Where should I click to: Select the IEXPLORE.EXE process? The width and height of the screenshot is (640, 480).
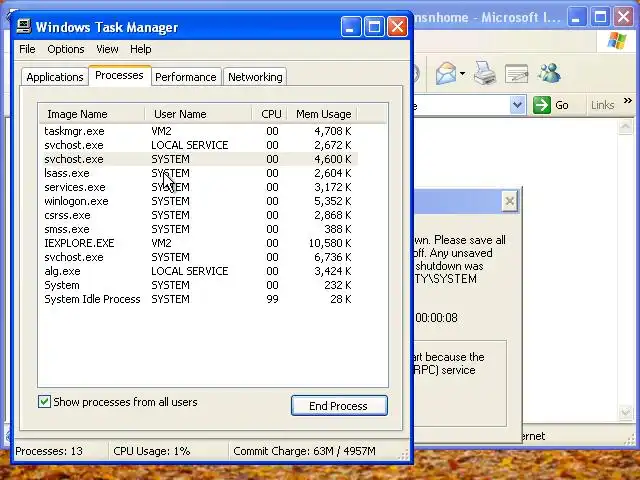click(198, 243)
